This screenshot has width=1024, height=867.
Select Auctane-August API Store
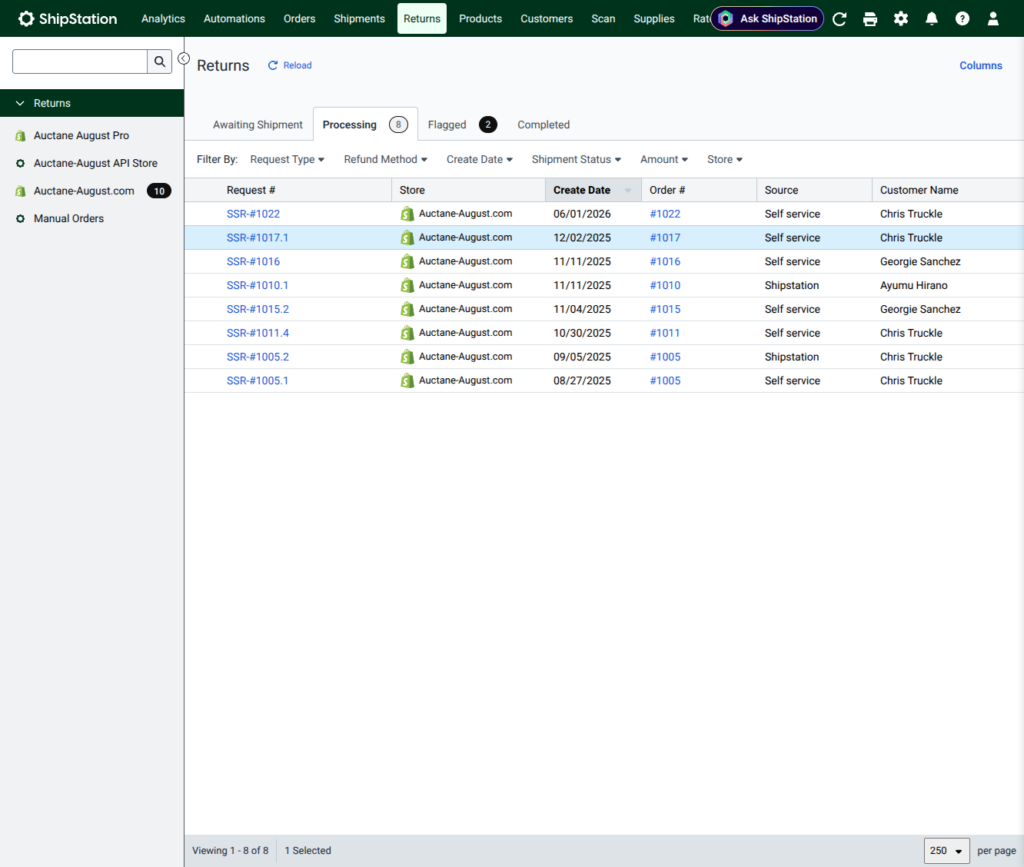(x=95, y=163)
